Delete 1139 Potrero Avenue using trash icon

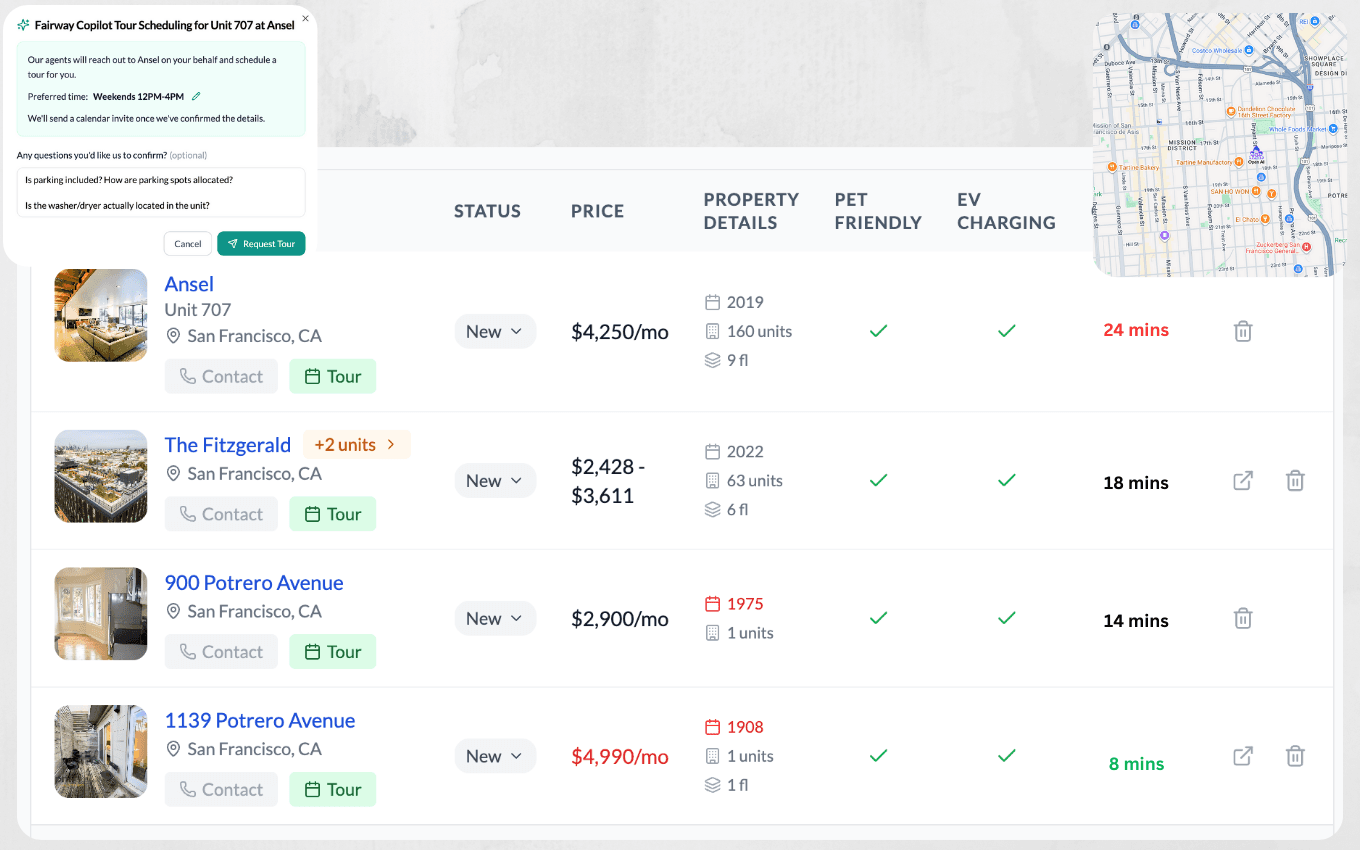tap(1295, 756)
